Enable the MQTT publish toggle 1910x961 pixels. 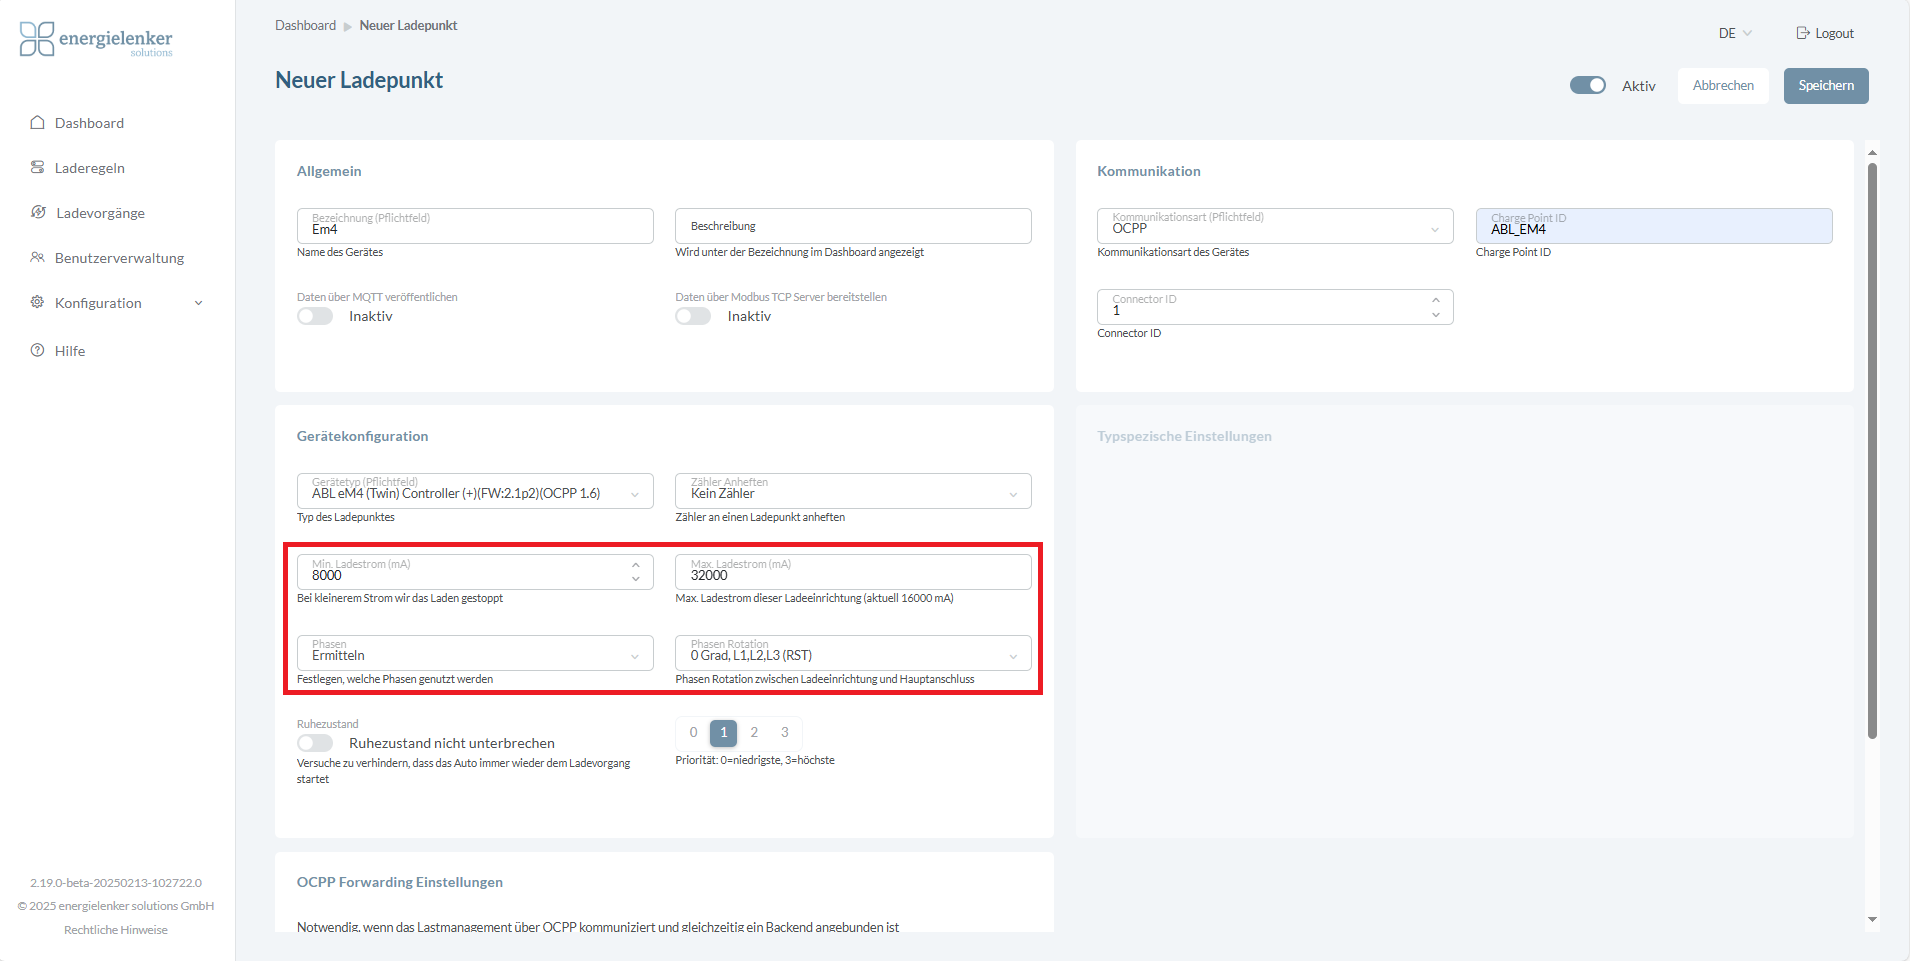tap(315, 316)
